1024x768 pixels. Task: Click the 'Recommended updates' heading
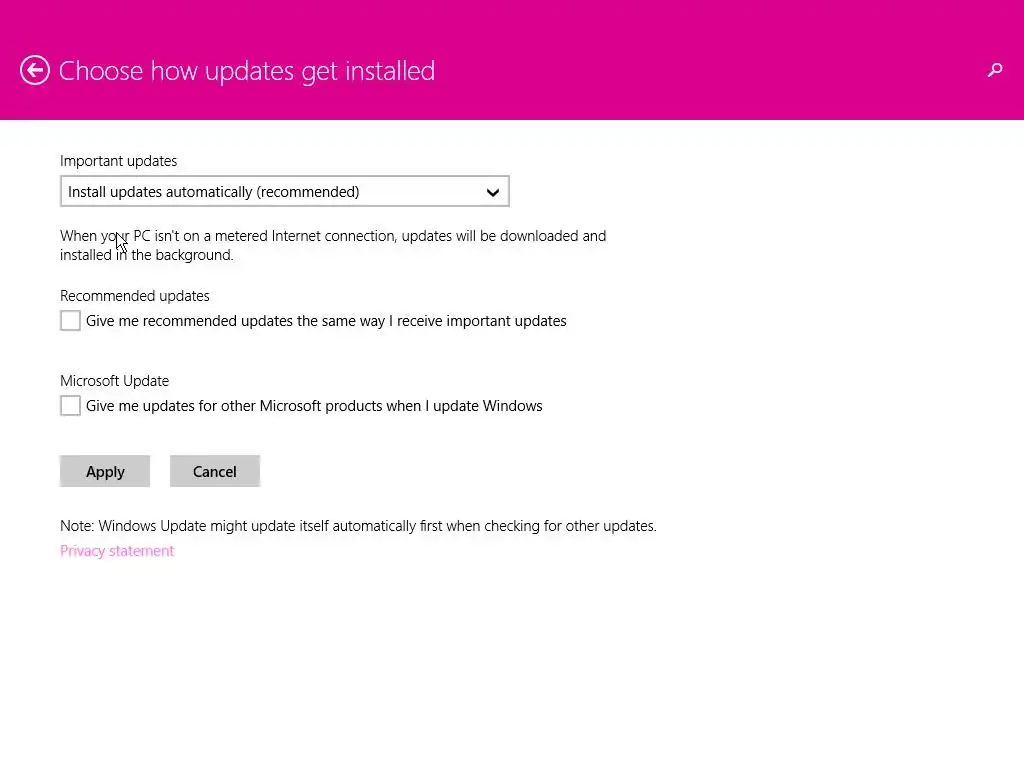tap(135, 296)
